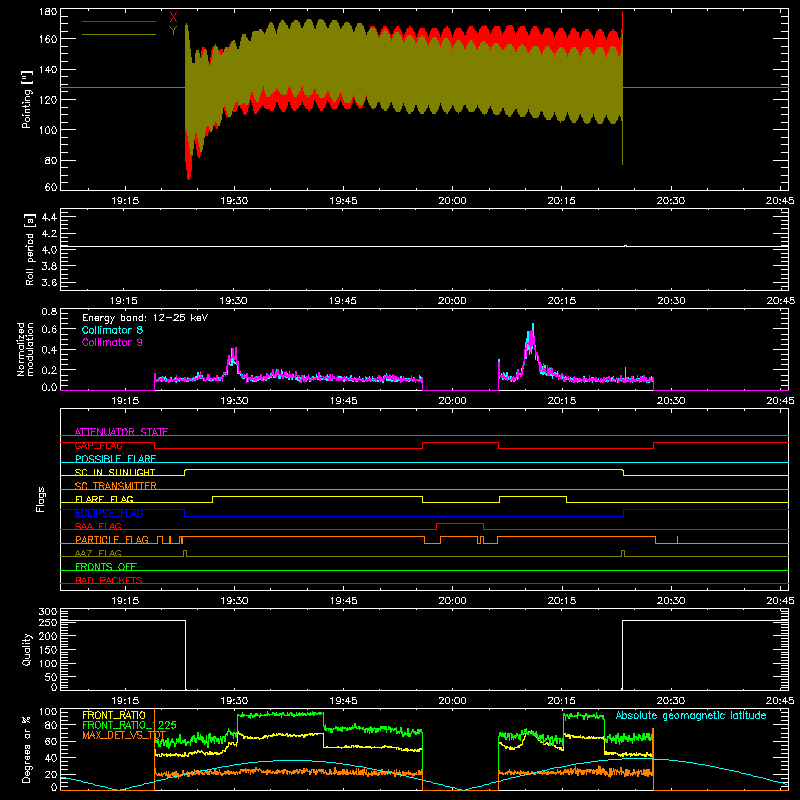800x800 pixels.
Task: Click the BAD_PACKETS label
Action: coord(109,580)
